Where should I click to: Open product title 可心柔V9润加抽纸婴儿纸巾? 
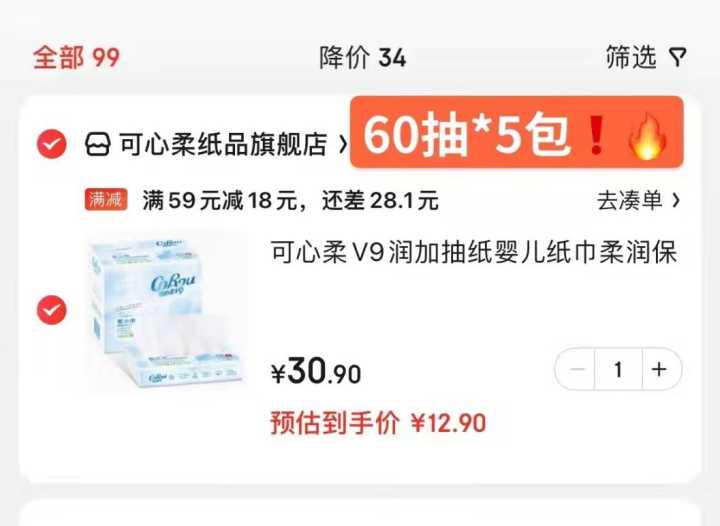pos(473,252)
